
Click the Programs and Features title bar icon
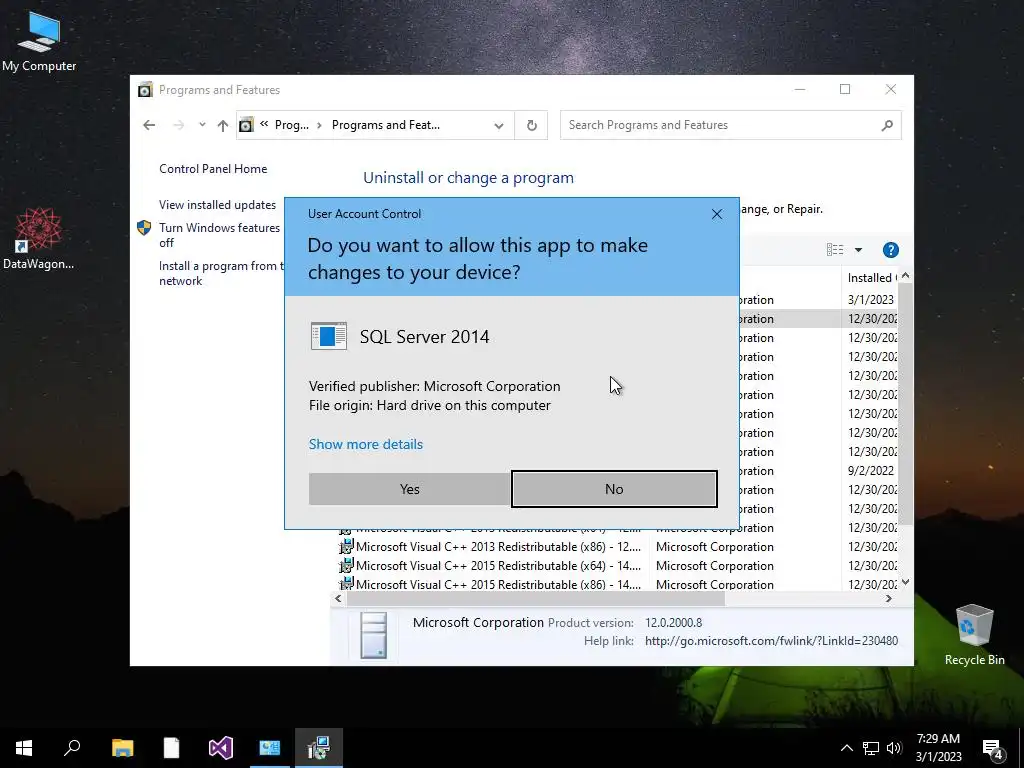145,89
